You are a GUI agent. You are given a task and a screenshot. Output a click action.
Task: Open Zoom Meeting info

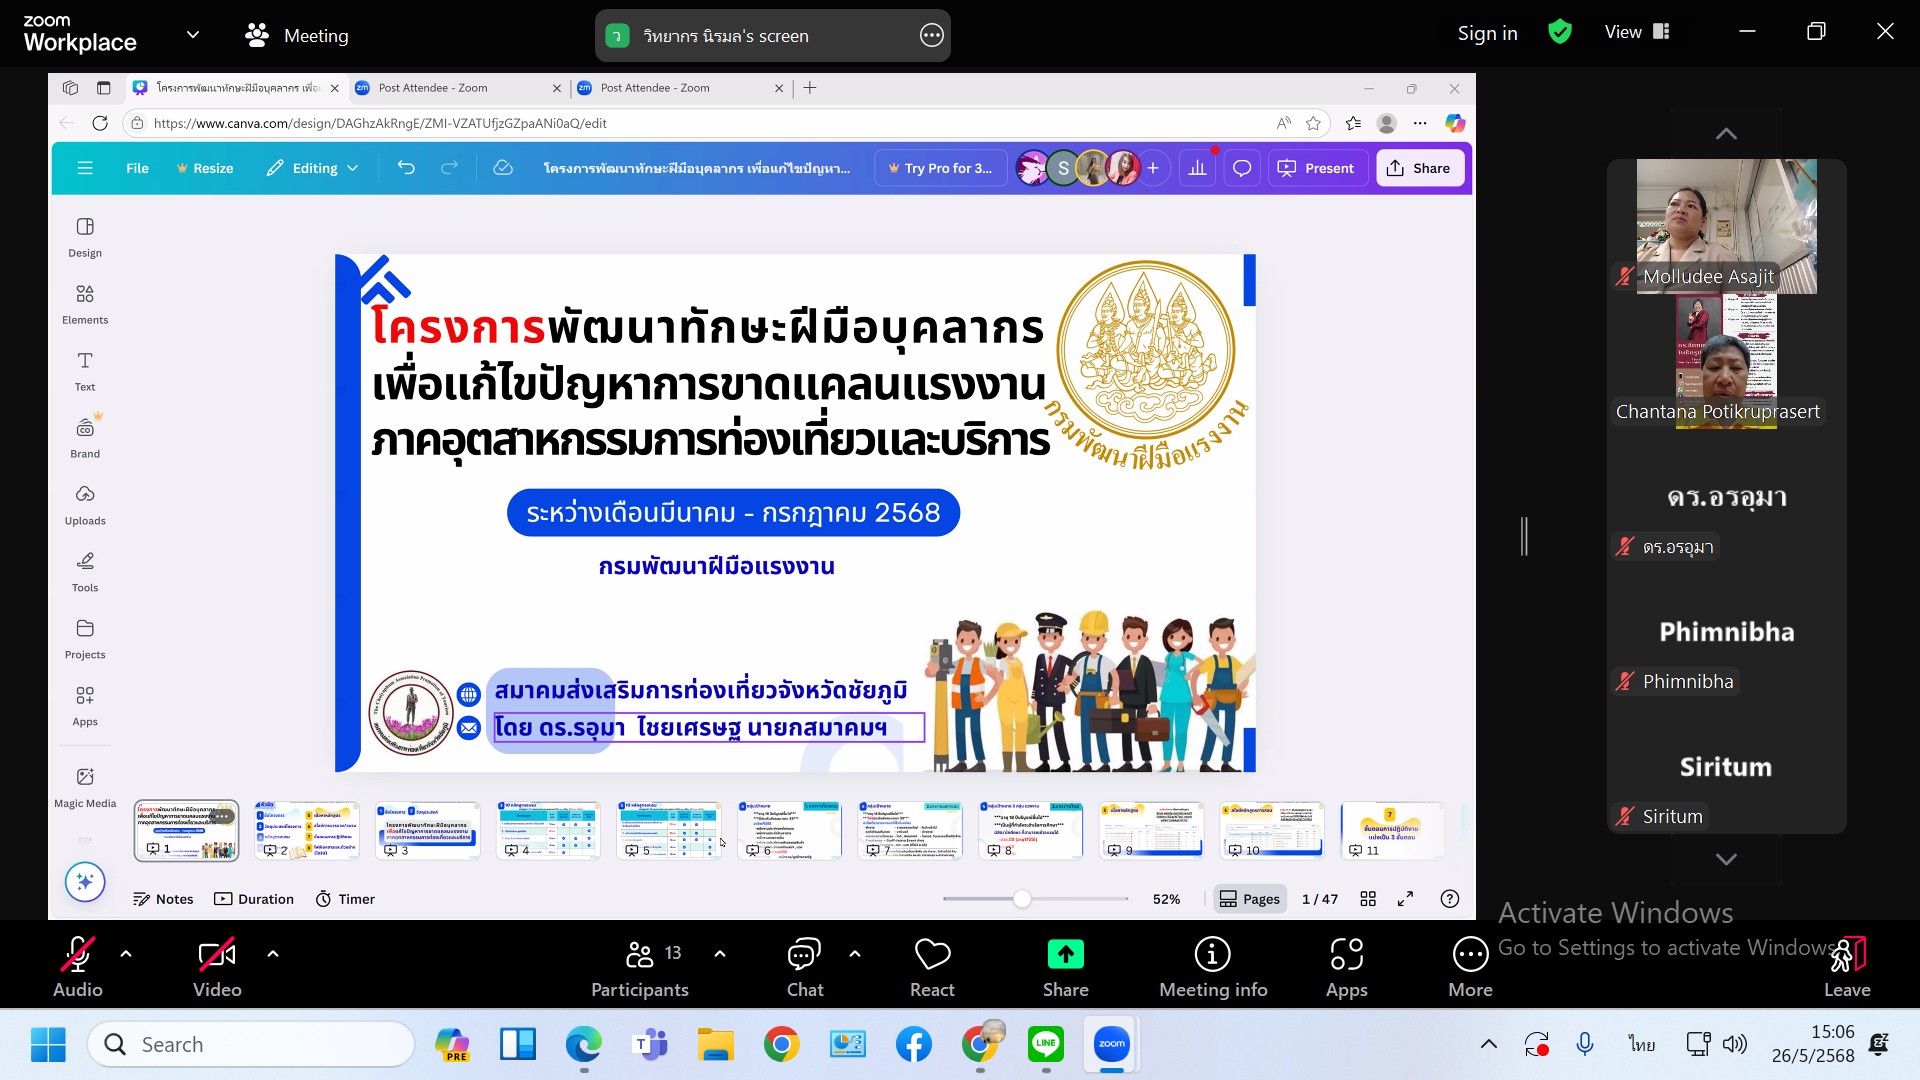tap(1213, 967)
